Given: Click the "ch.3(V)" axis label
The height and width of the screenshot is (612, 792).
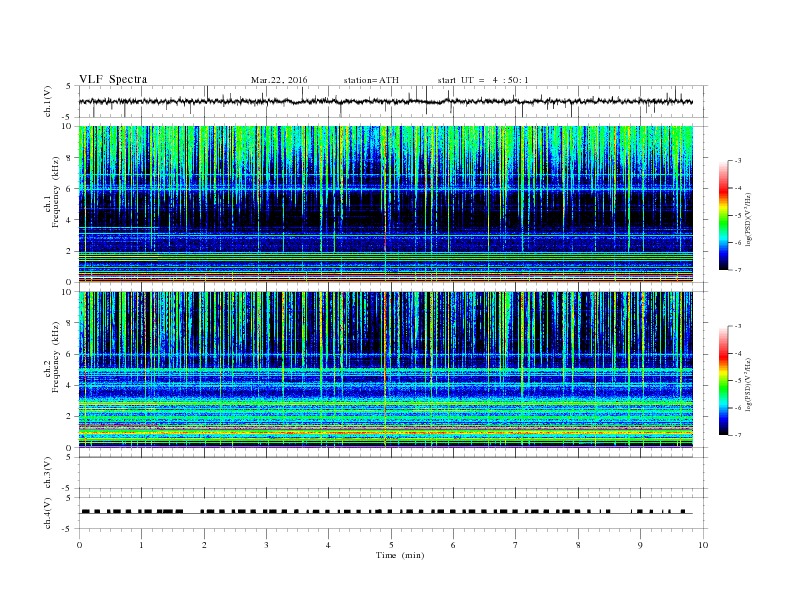Looking at the screenshot, I should [47, 473].
